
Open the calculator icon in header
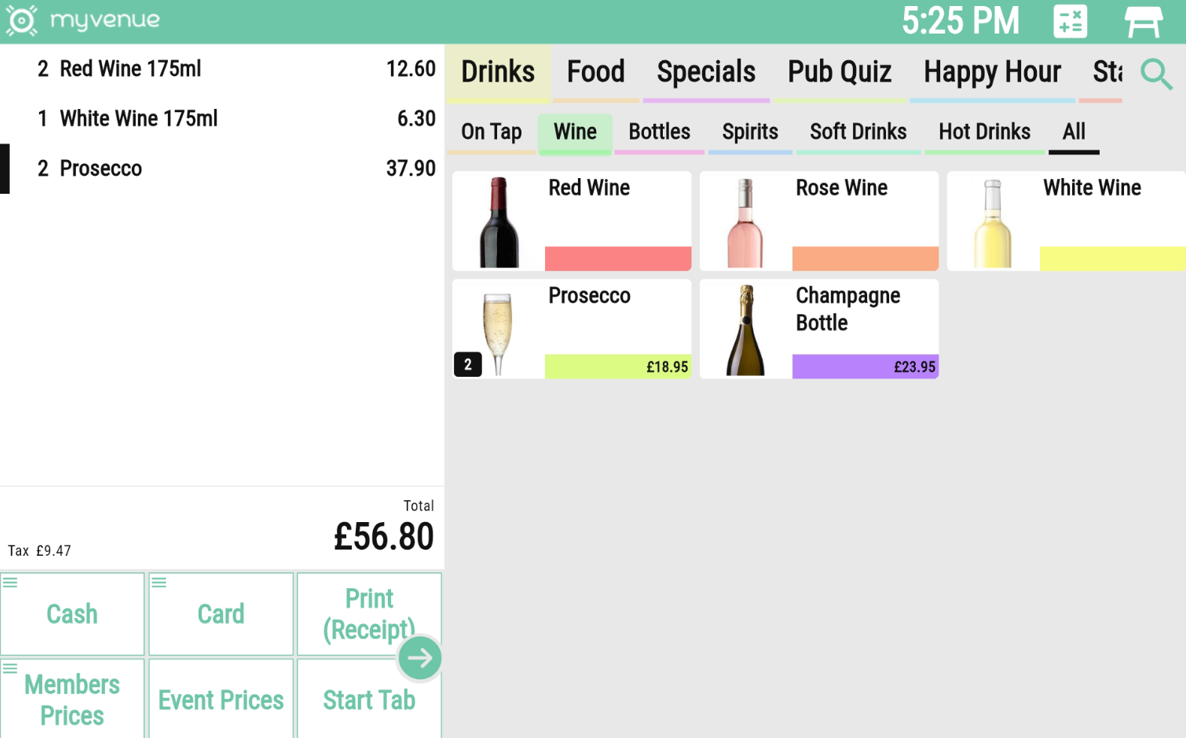[x=1070, y=21]
